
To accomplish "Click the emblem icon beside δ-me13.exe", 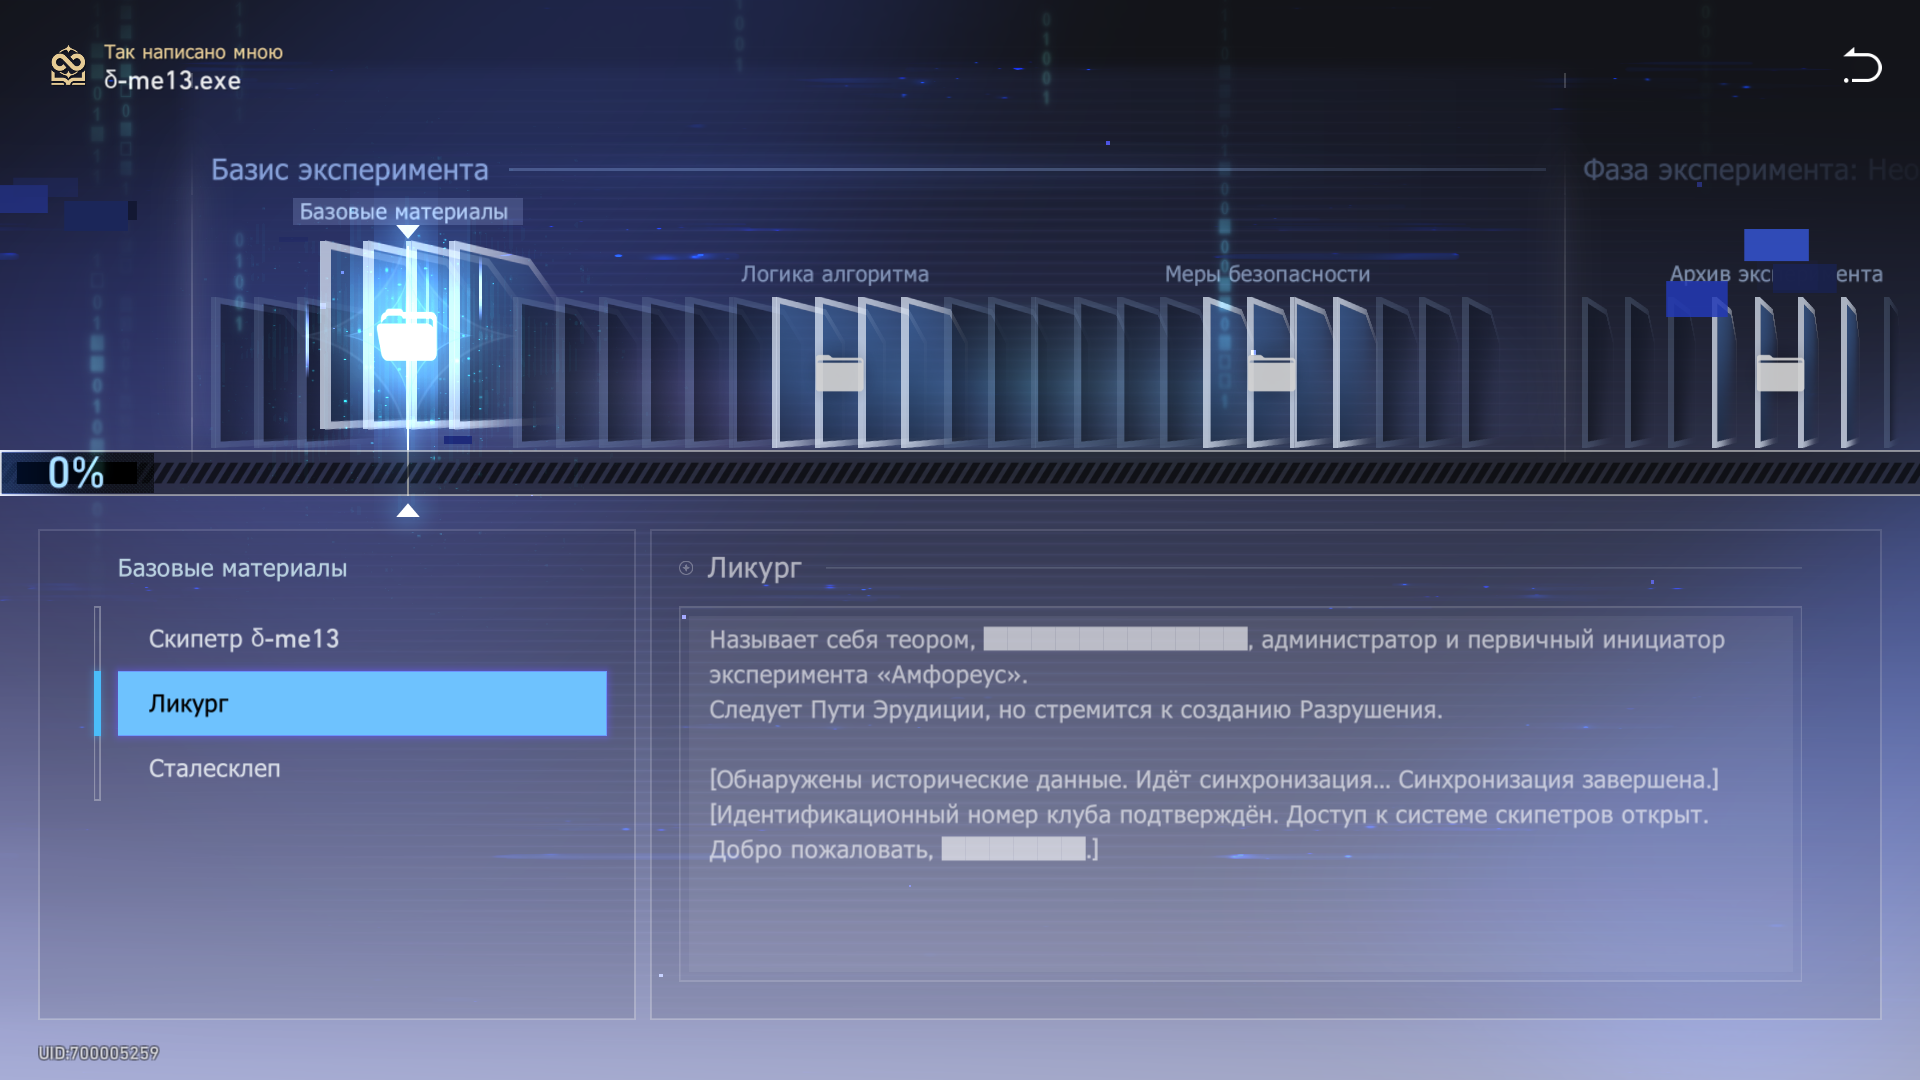I will [x=68, y=66].
